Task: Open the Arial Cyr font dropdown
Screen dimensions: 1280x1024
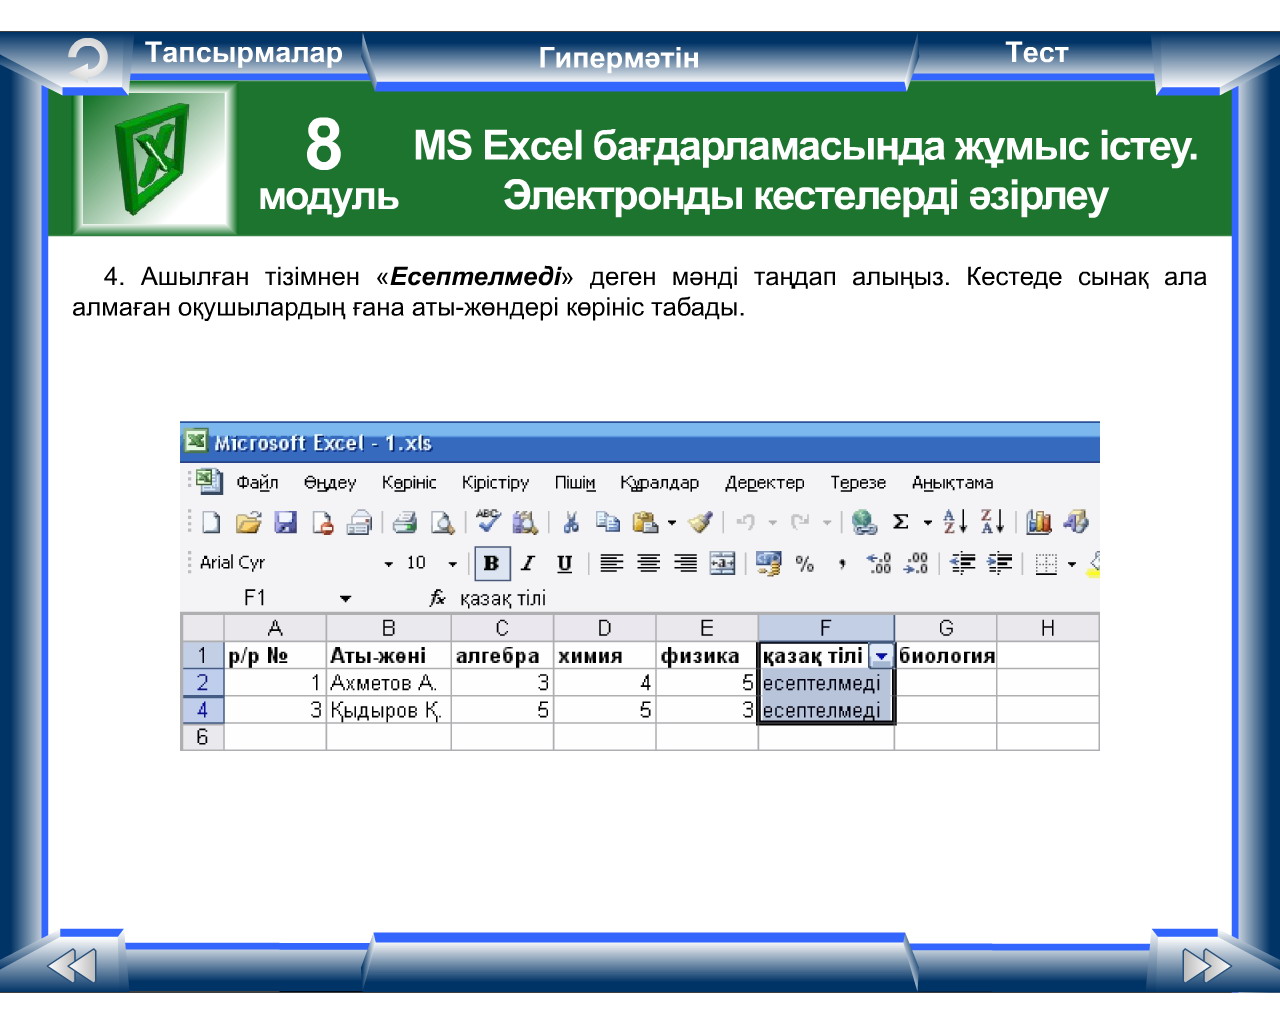Action: tap(389, 564)
